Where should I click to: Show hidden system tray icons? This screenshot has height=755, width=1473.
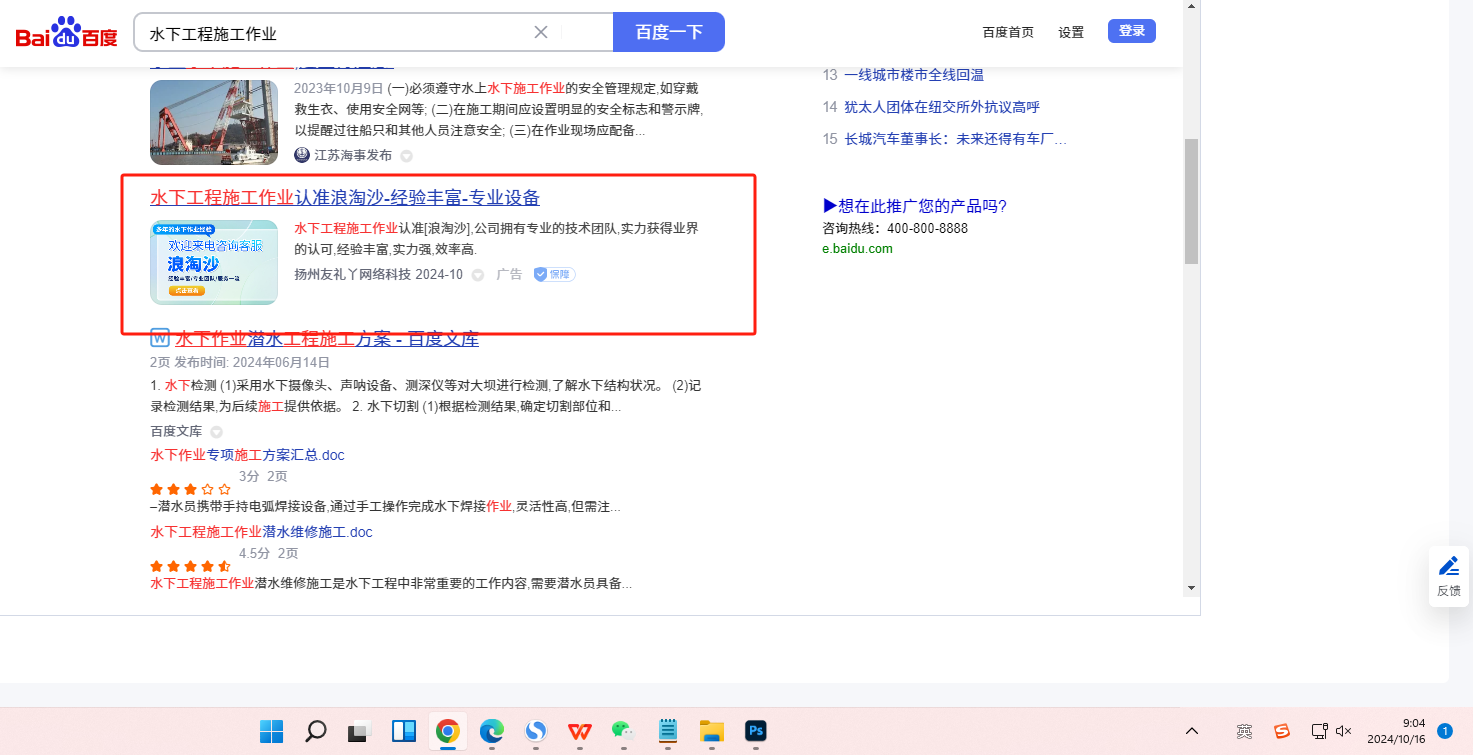click(1191, 731)
